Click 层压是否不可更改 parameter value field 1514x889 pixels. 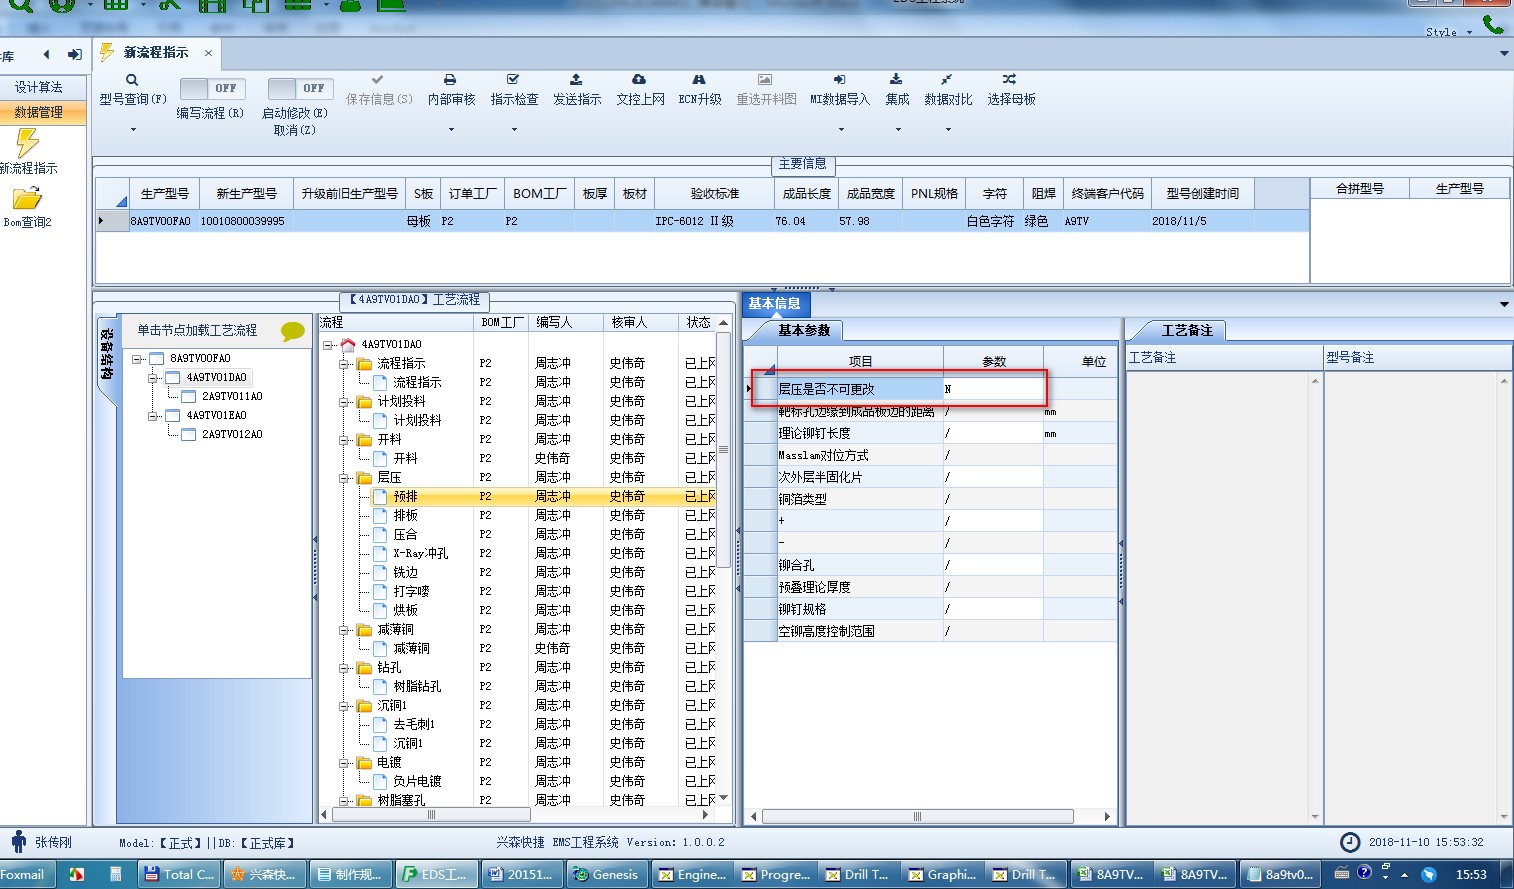(x=993, y=389)
